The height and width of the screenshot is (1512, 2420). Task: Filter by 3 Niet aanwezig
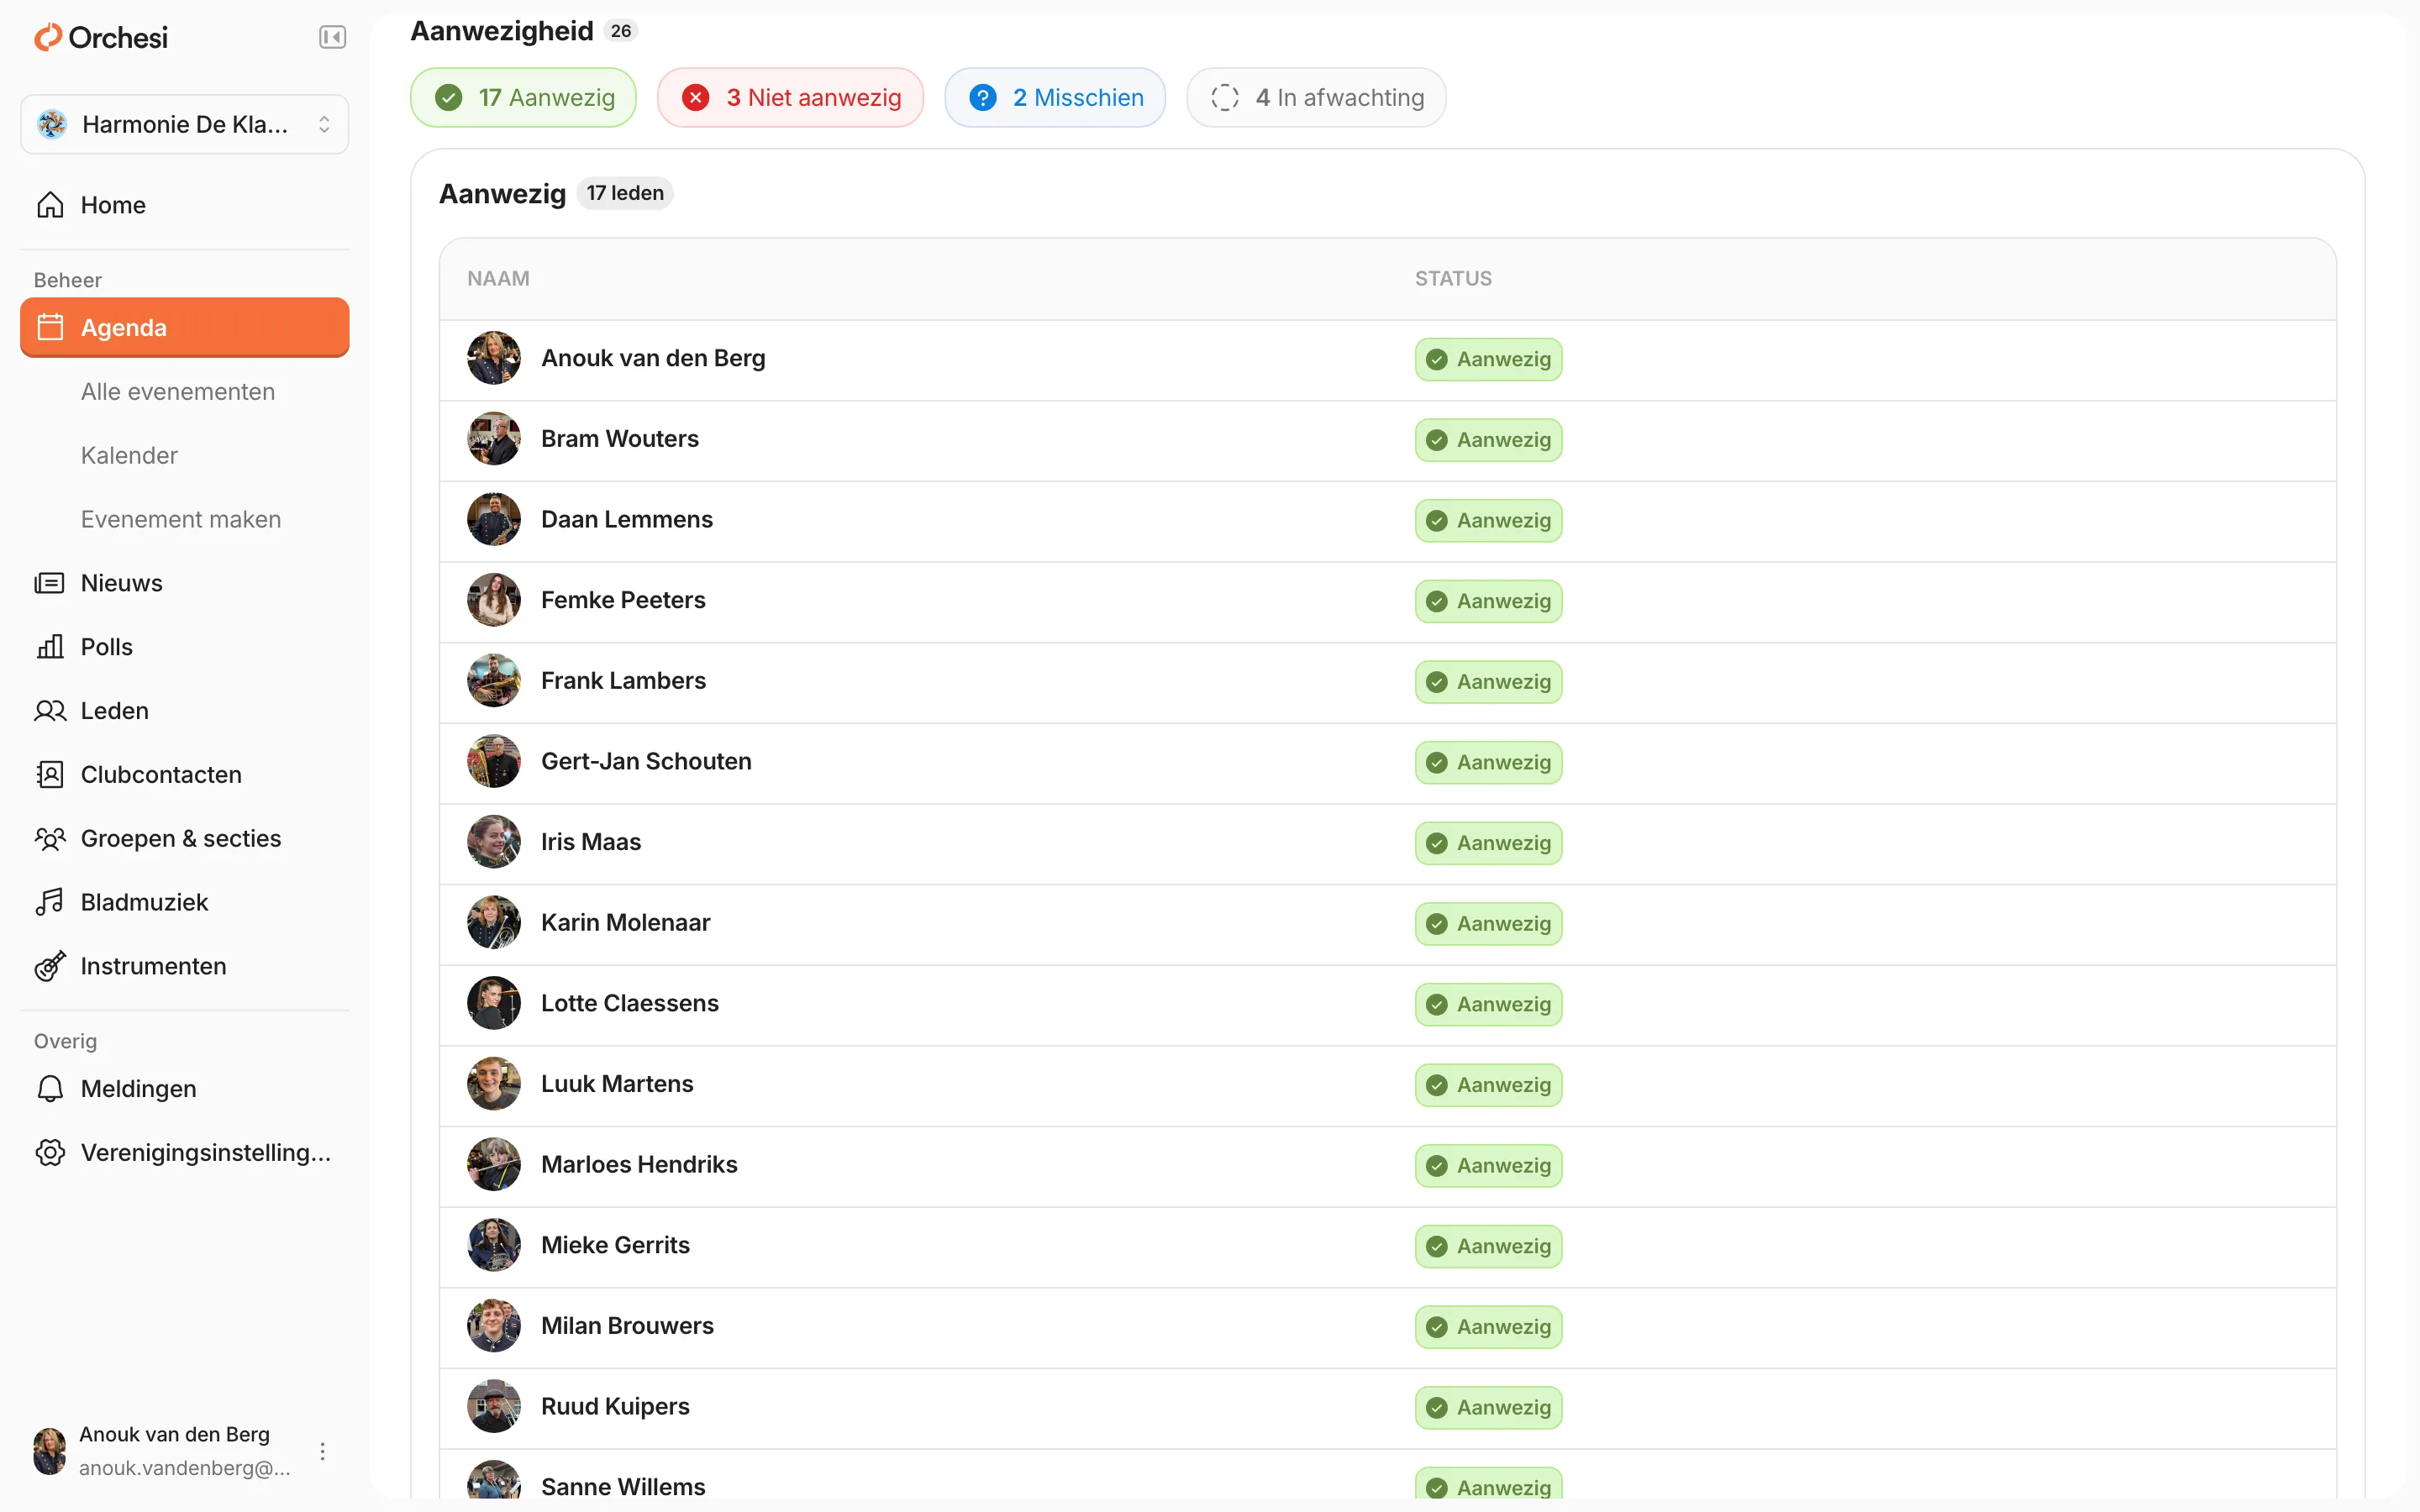coord(790,97)
